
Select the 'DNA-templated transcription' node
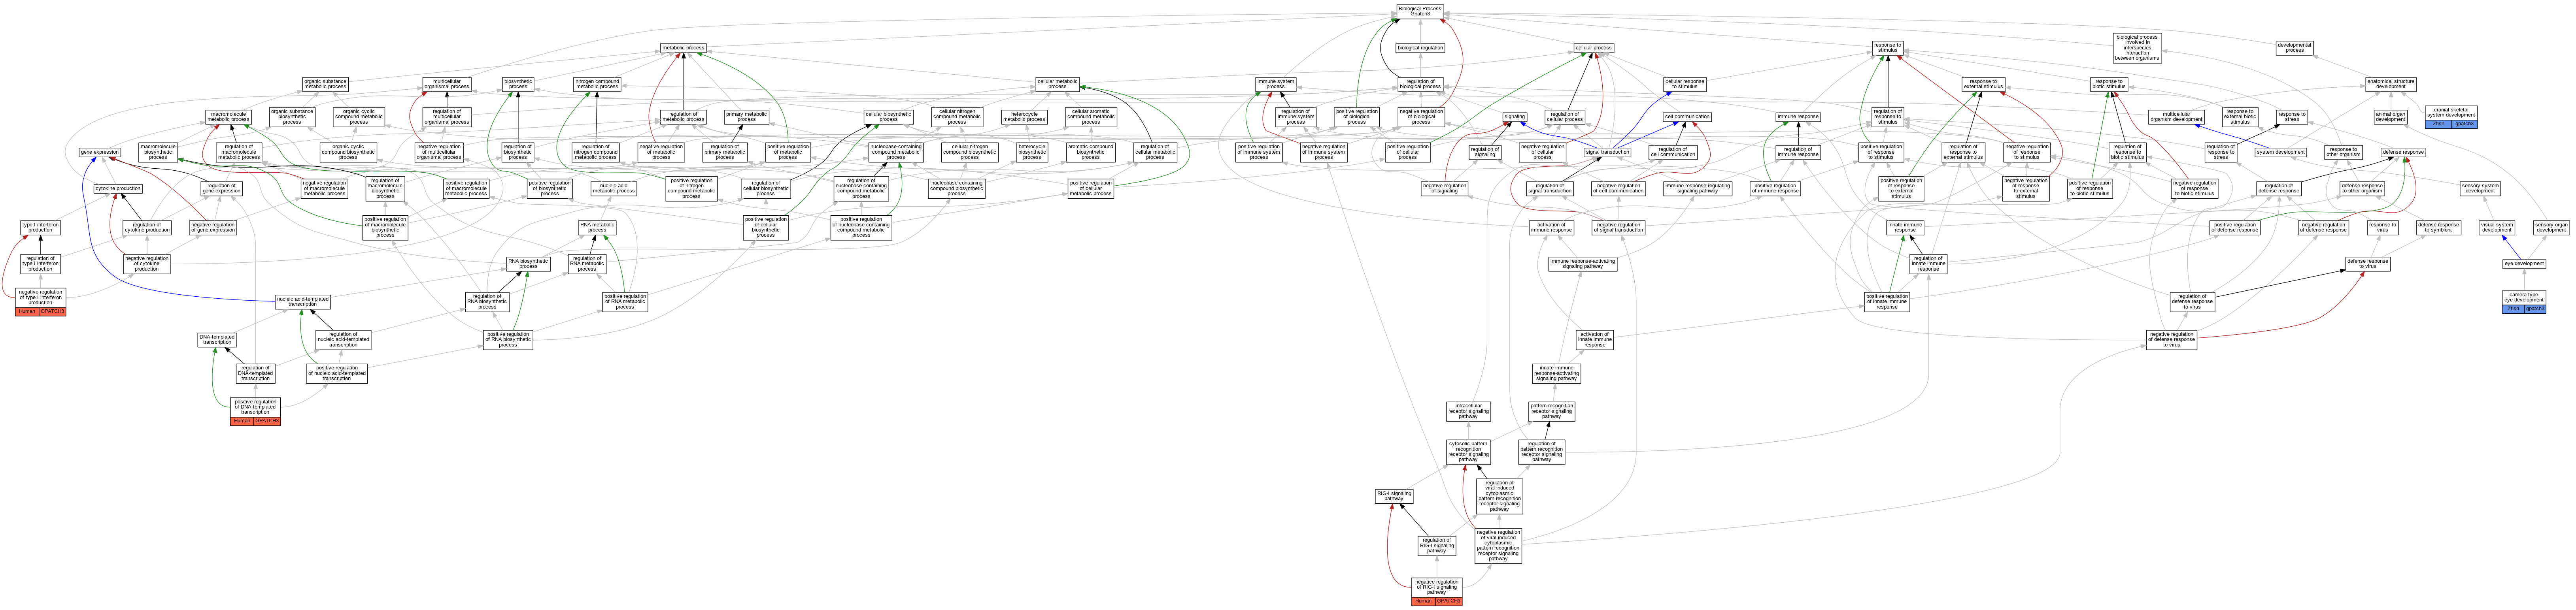click(217, 340)
